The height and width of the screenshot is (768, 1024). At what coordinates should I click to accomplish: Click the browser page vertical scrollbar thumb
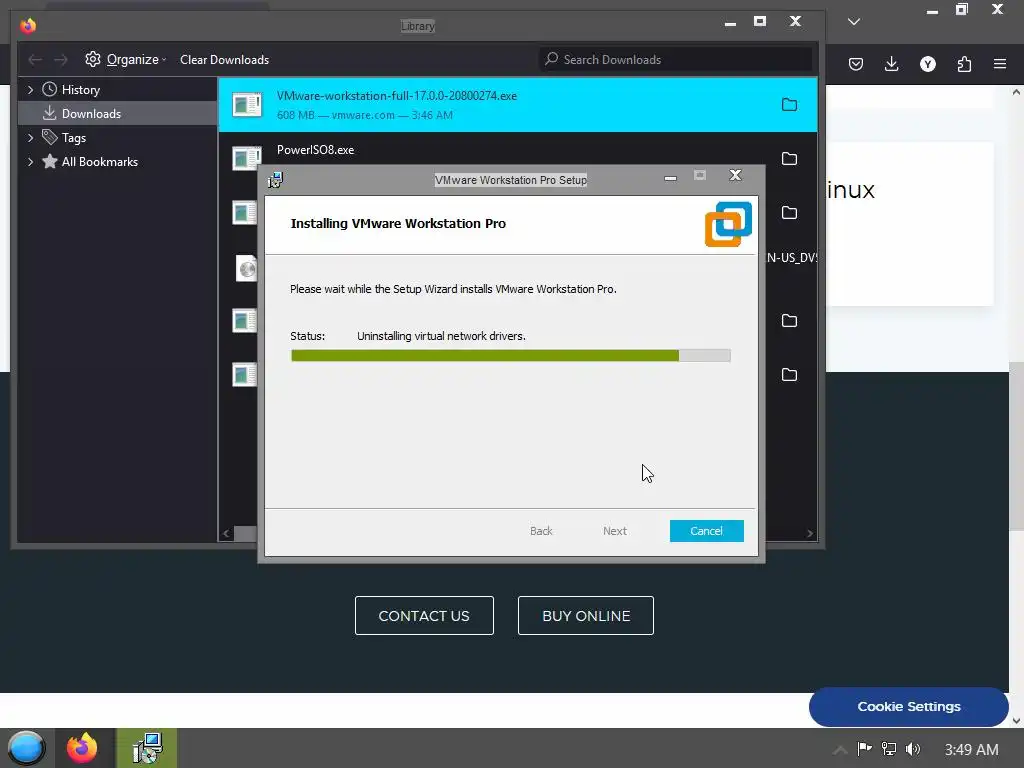[1016, 445]
